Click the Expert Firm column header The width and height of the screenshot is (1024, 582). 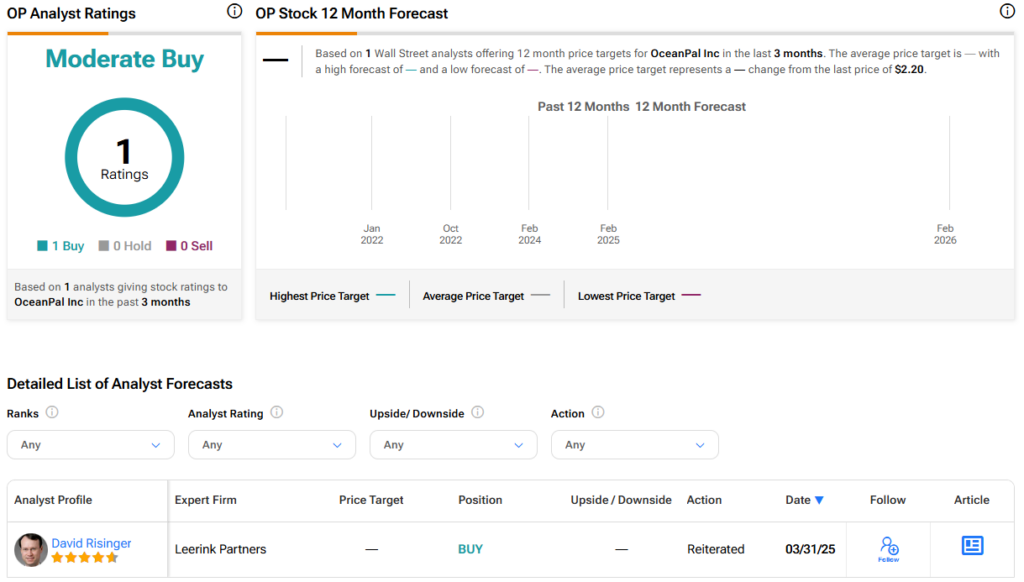click(206, 500)
